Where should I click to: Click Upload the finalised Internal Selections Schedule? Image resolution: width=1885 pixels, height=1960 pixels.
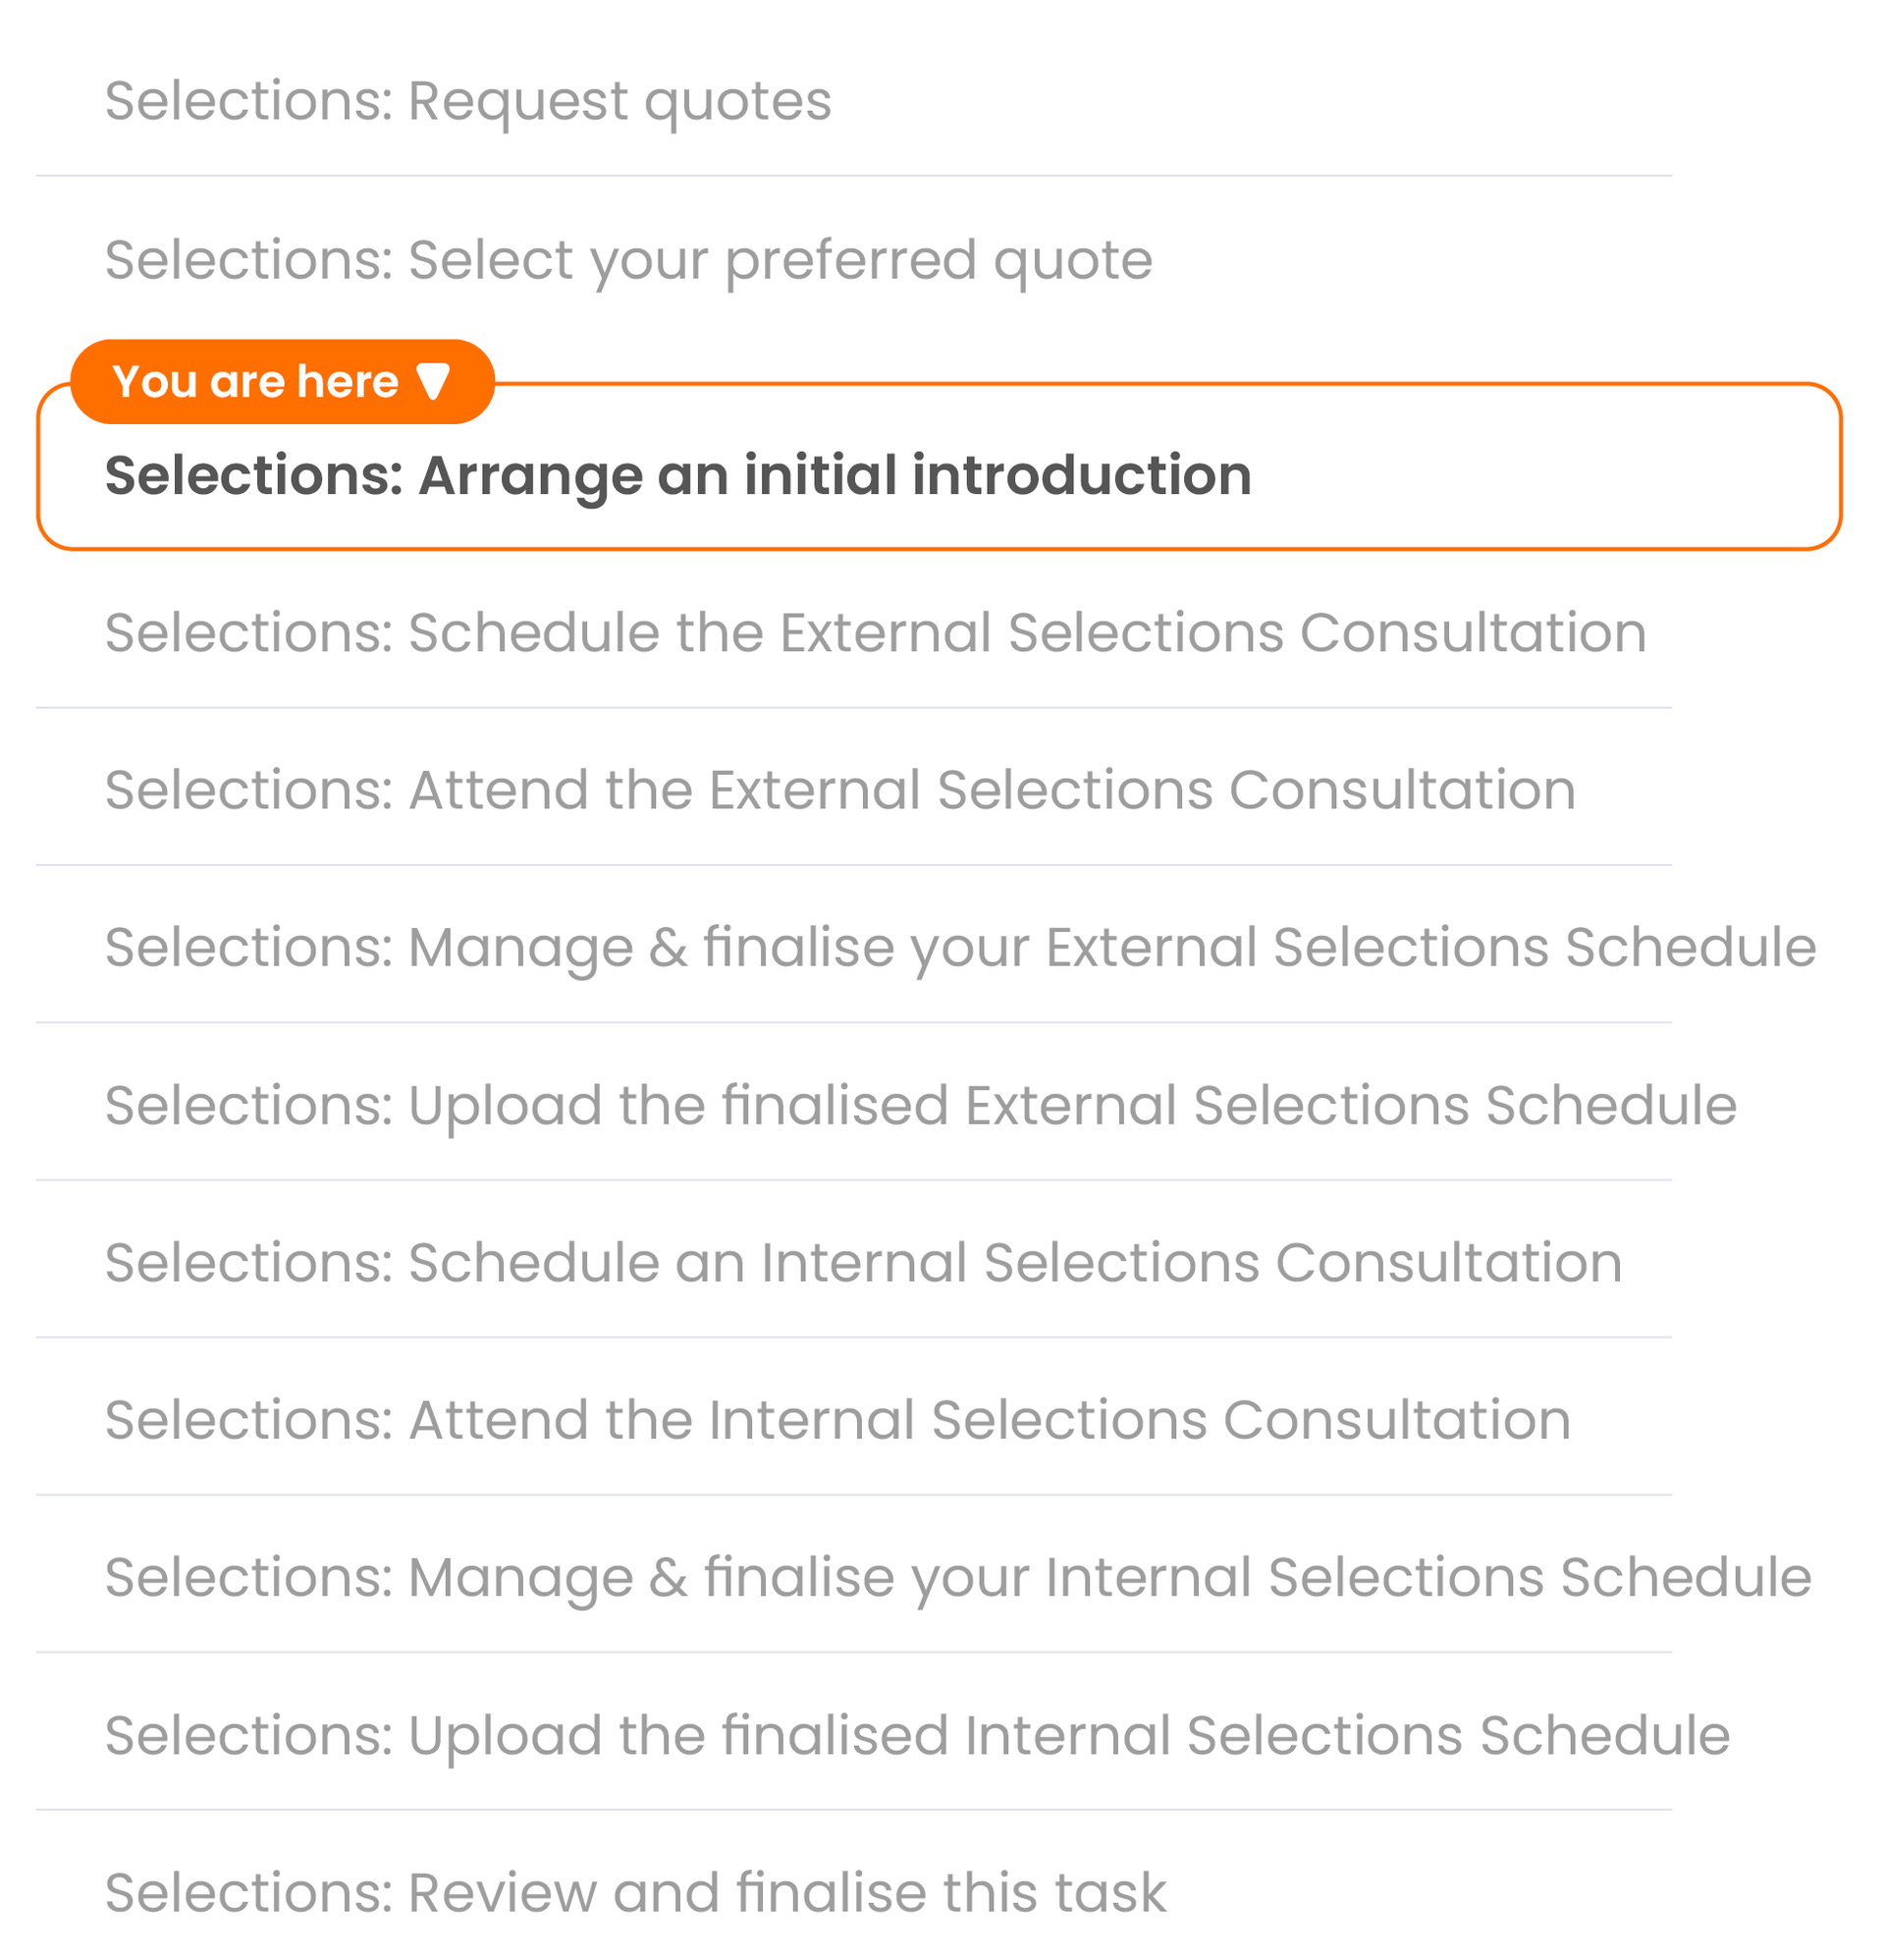tap(917, 1735)
